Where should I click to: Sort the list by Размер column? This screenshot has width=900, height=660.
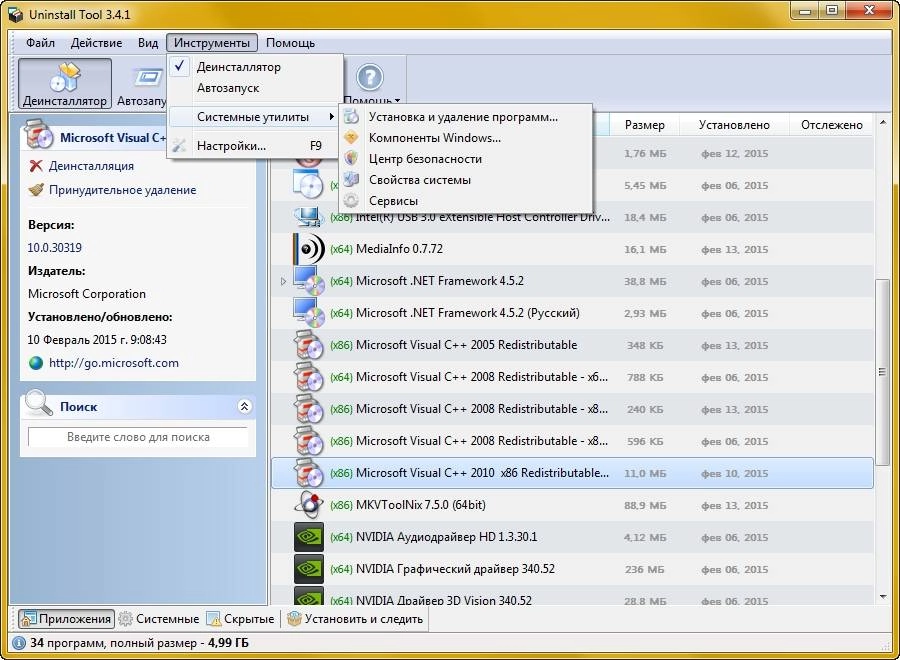pyautogui.click(x=645, y=125)
